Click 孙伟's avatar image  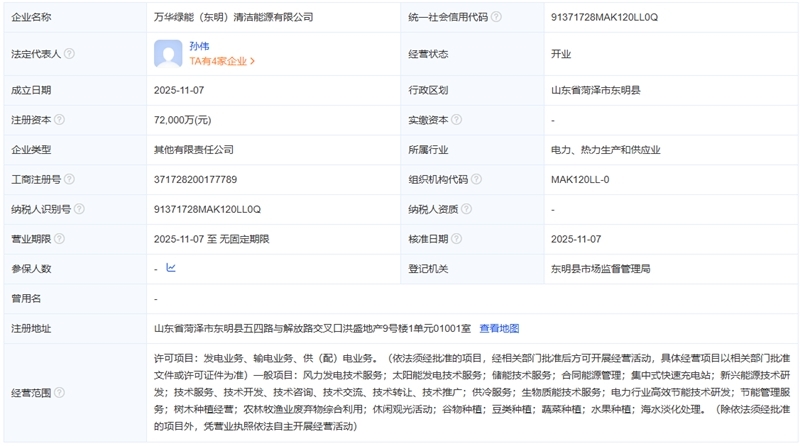coord(168,53)
